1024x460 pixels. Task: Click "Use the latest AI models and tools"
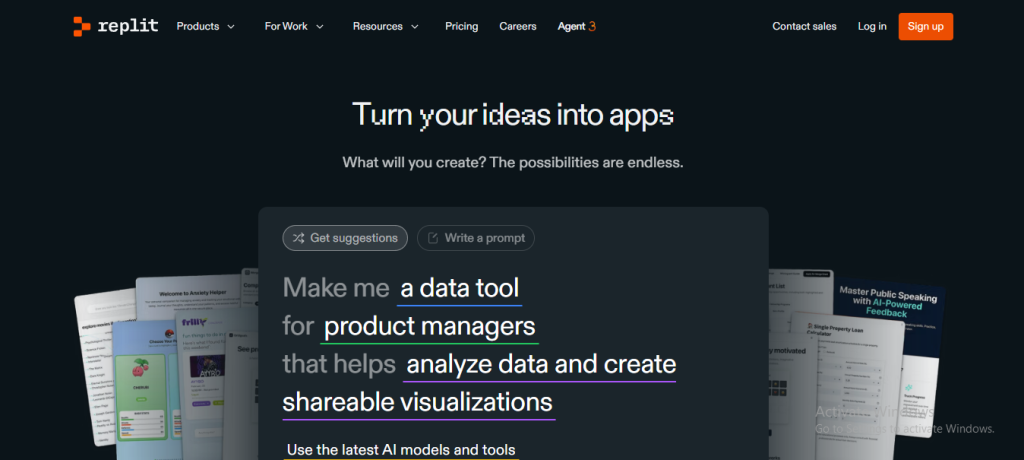point(401,450)
